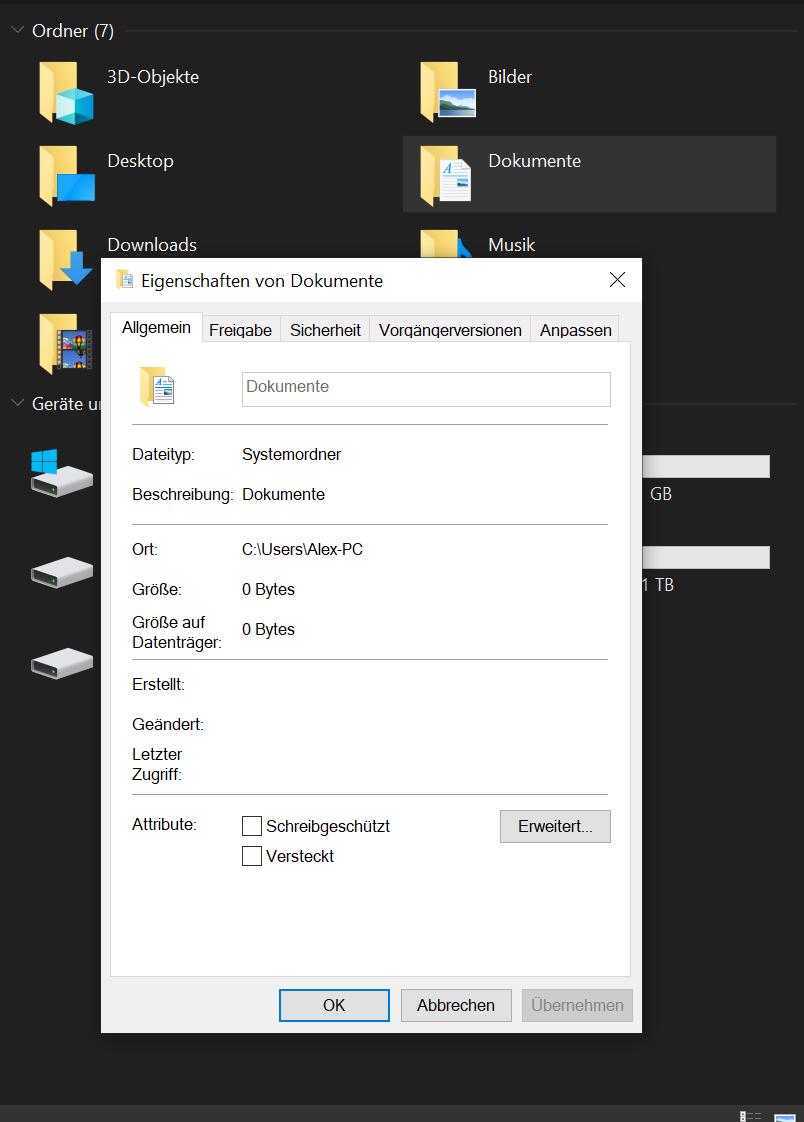Select the Musik folder icon

click(447, 245)
